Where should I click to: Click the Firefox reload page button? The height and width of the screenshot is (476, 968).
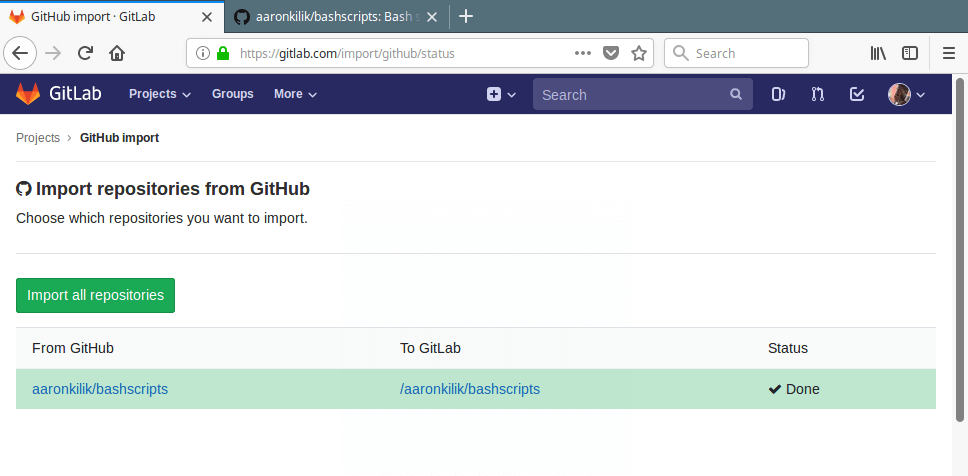86,53
